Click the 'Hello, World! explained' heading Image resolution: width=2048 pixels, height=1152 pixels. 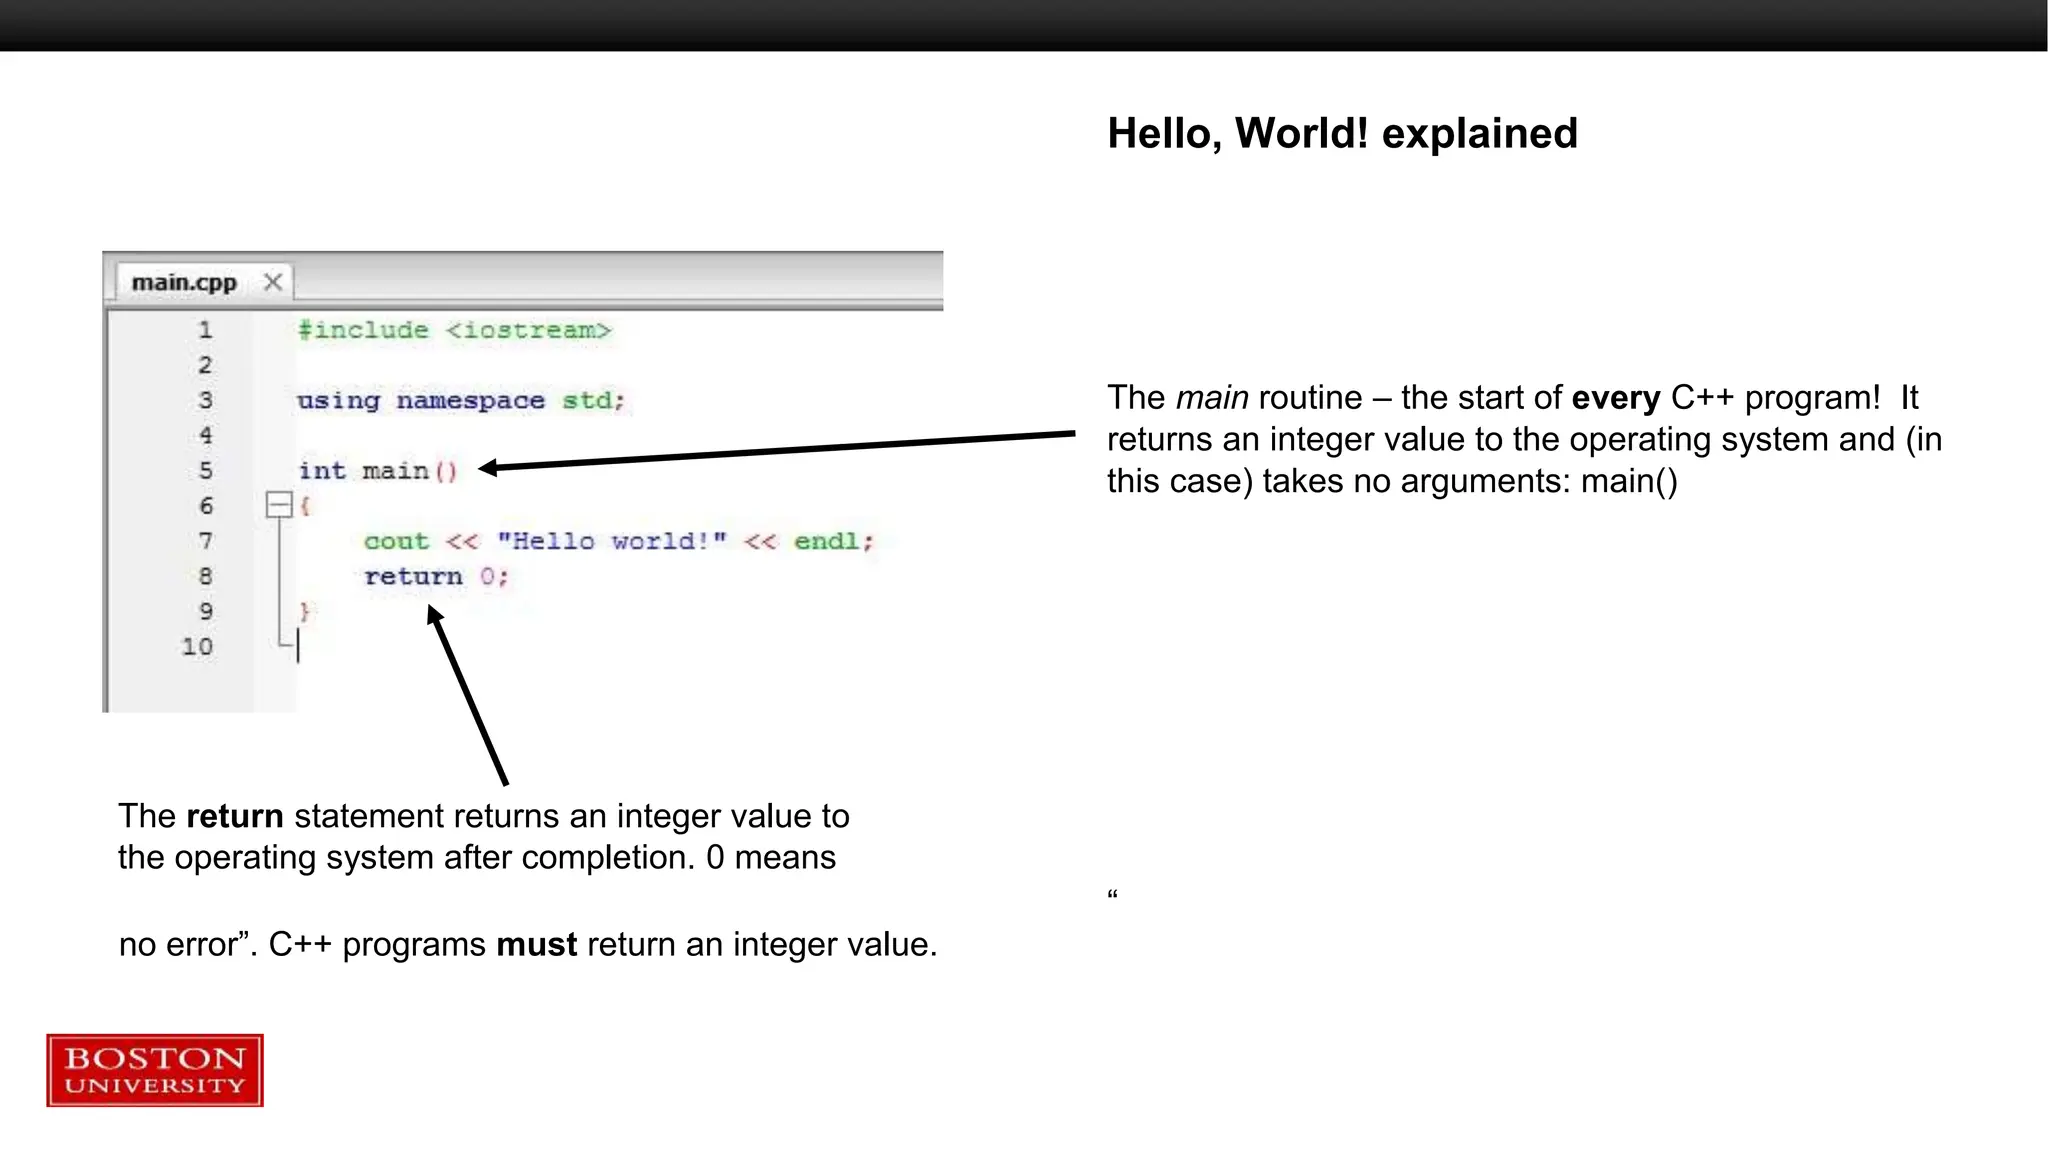point(1342,133)
